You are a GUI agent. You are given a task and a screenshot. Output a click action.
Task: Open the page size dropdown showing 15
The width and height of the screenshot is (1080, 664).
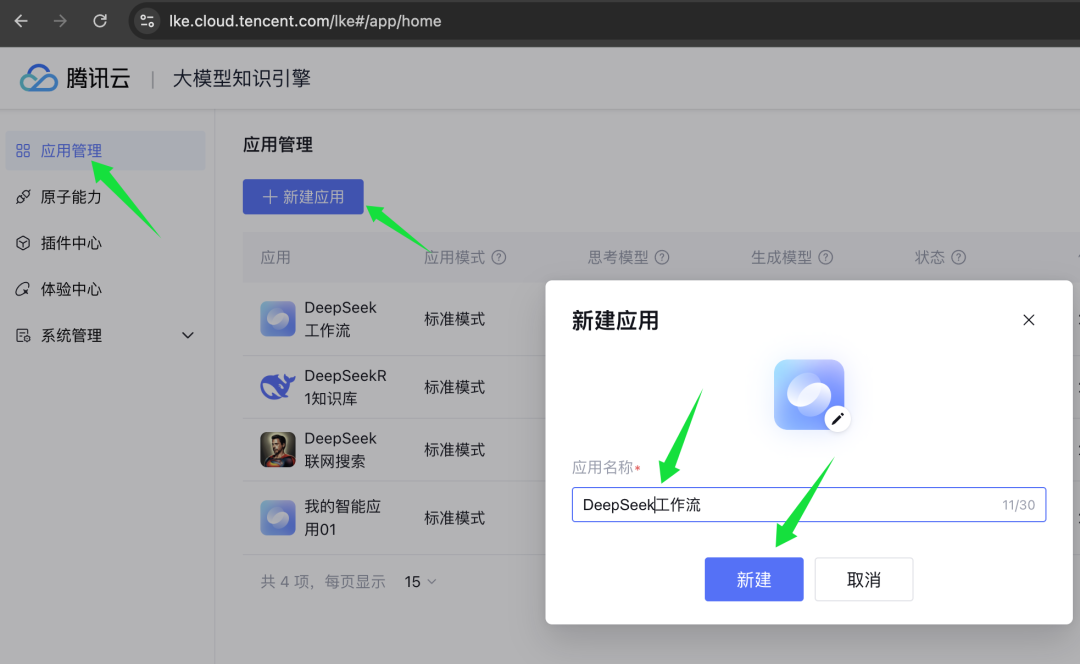point(420,581)
